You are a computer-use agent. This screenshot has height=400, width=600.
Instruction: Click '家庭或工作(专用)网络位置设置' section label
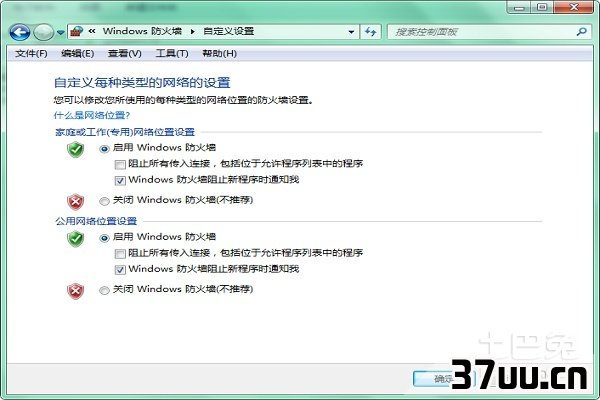point(125,132)
